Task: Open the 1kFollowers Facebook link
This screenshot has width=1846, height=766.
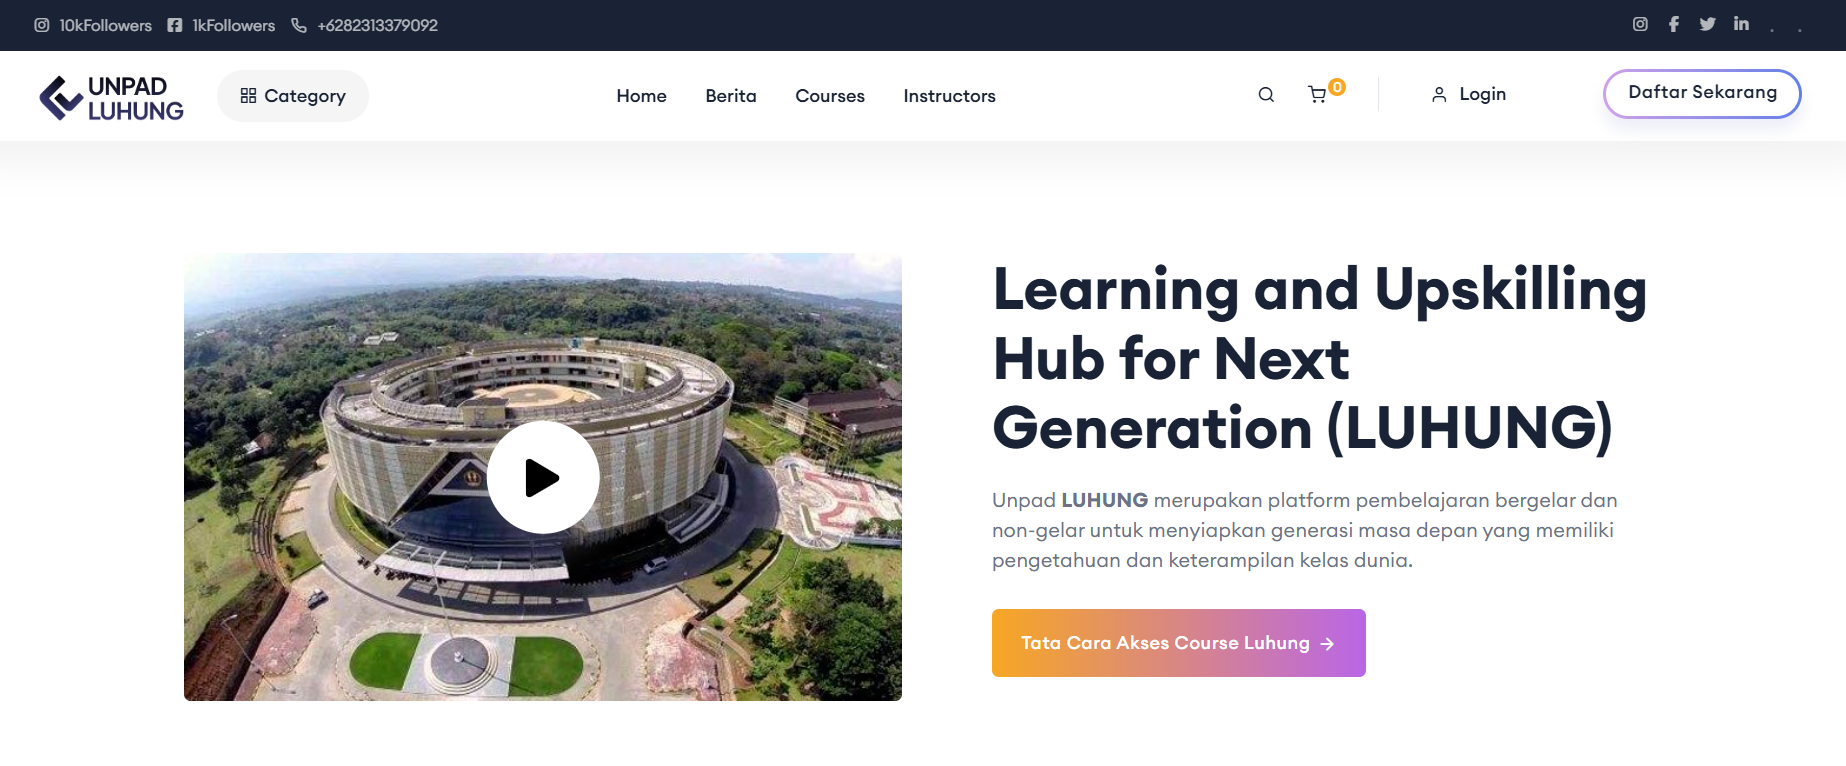Action: pyautogui.click(x=221, y=25)
